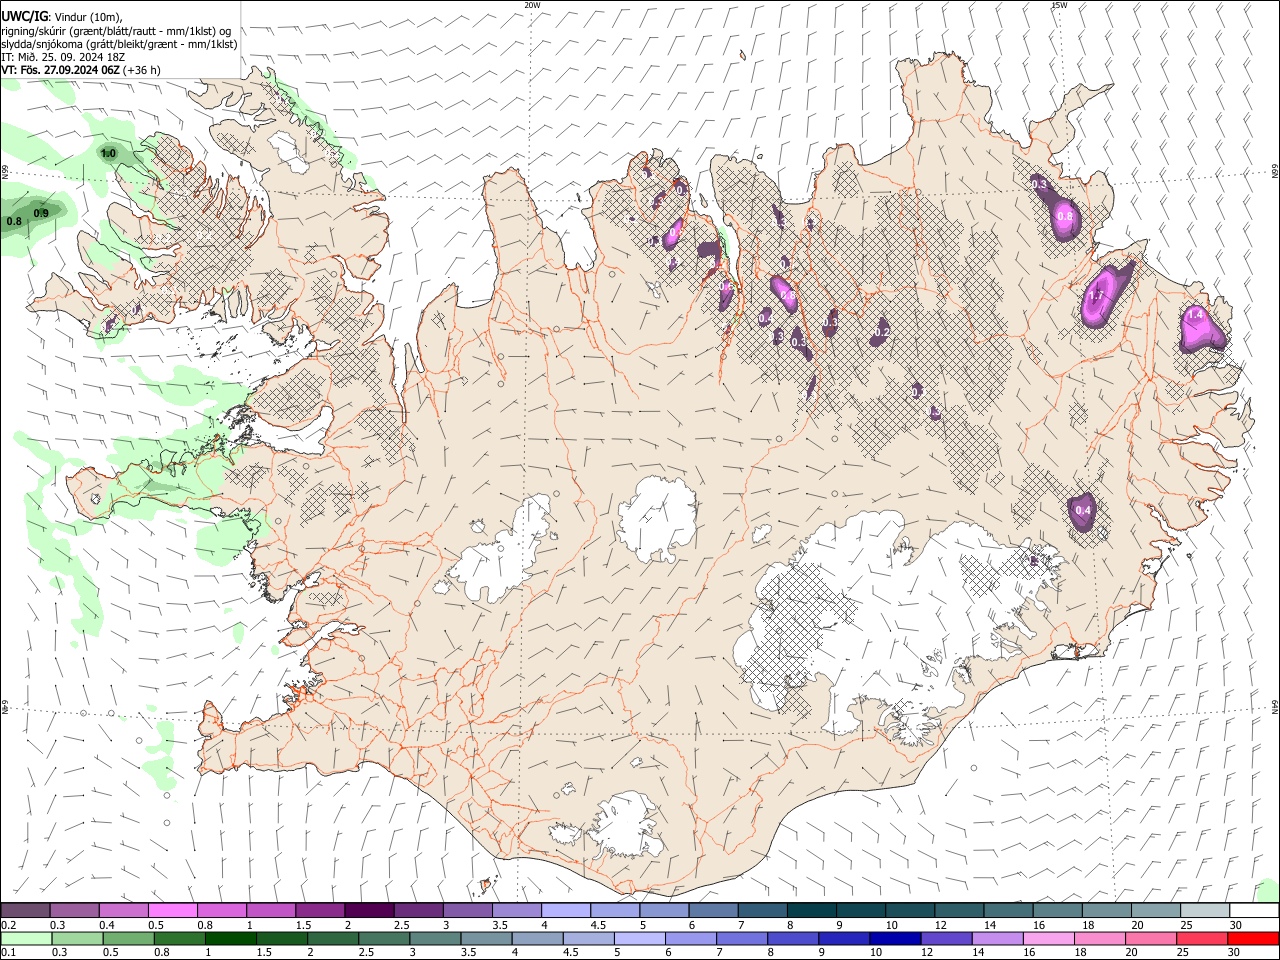This screenshot has width=1280, height=960.
Task: Click the 20W longitude label
Action: (x=532, y=5)
